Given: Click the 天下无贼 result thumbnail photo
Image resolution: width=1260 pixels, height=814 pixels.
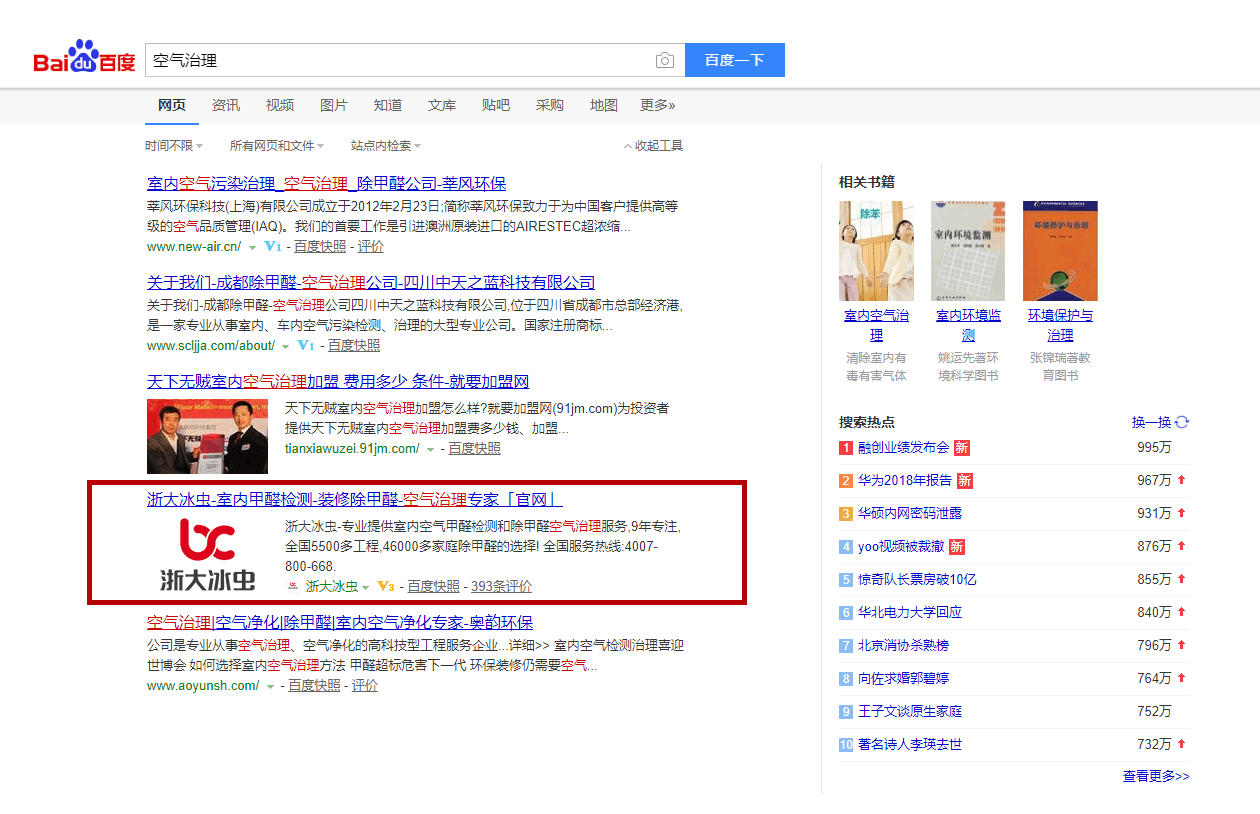Looking at the screenshot, I should [x=207, y=436].
